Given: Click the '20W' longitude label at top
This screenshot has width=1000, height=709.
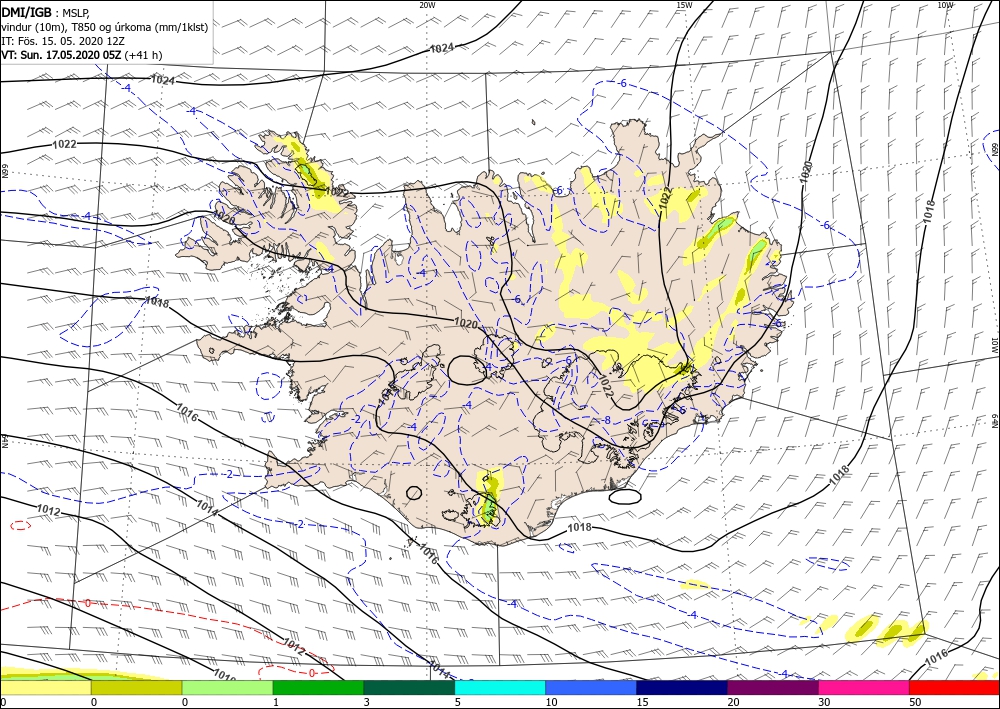Looking at the screenshot, I should [x=427, y=5].
